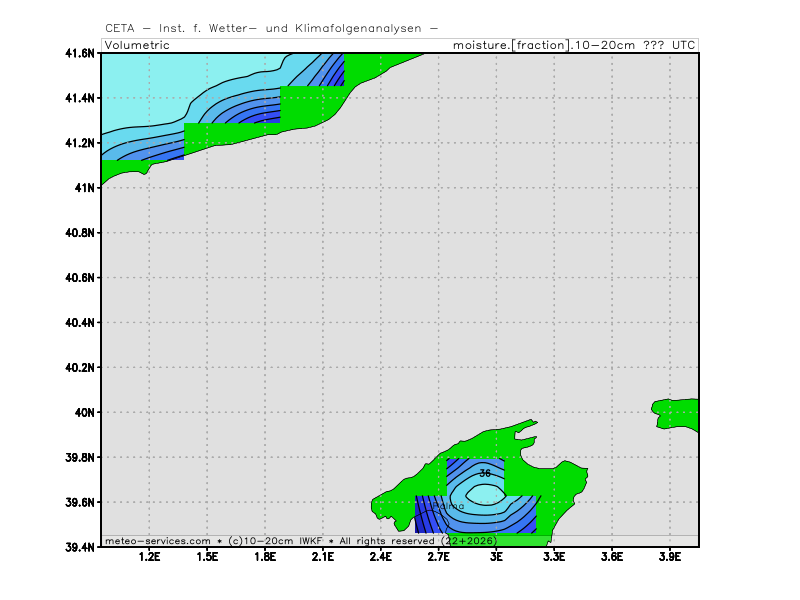Click the 39.4N latitude axis label
Screen dimensions: 800x600
coord(80,547)
